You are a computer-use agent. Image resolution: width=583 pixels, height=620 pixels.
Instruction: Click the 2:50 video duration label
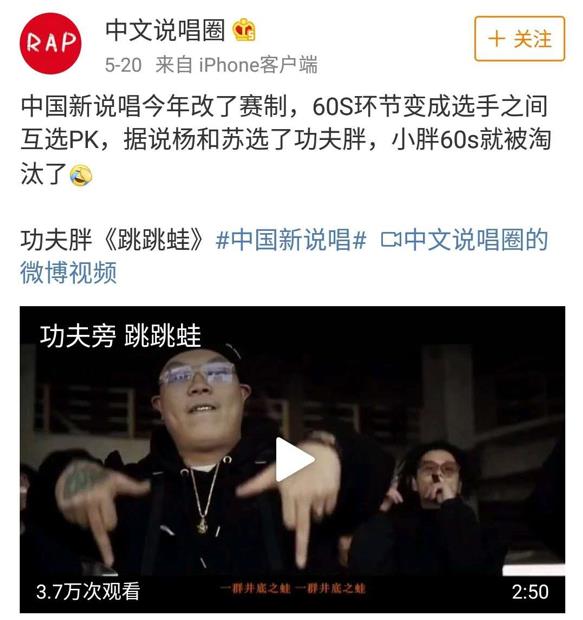tap(530, 592)
